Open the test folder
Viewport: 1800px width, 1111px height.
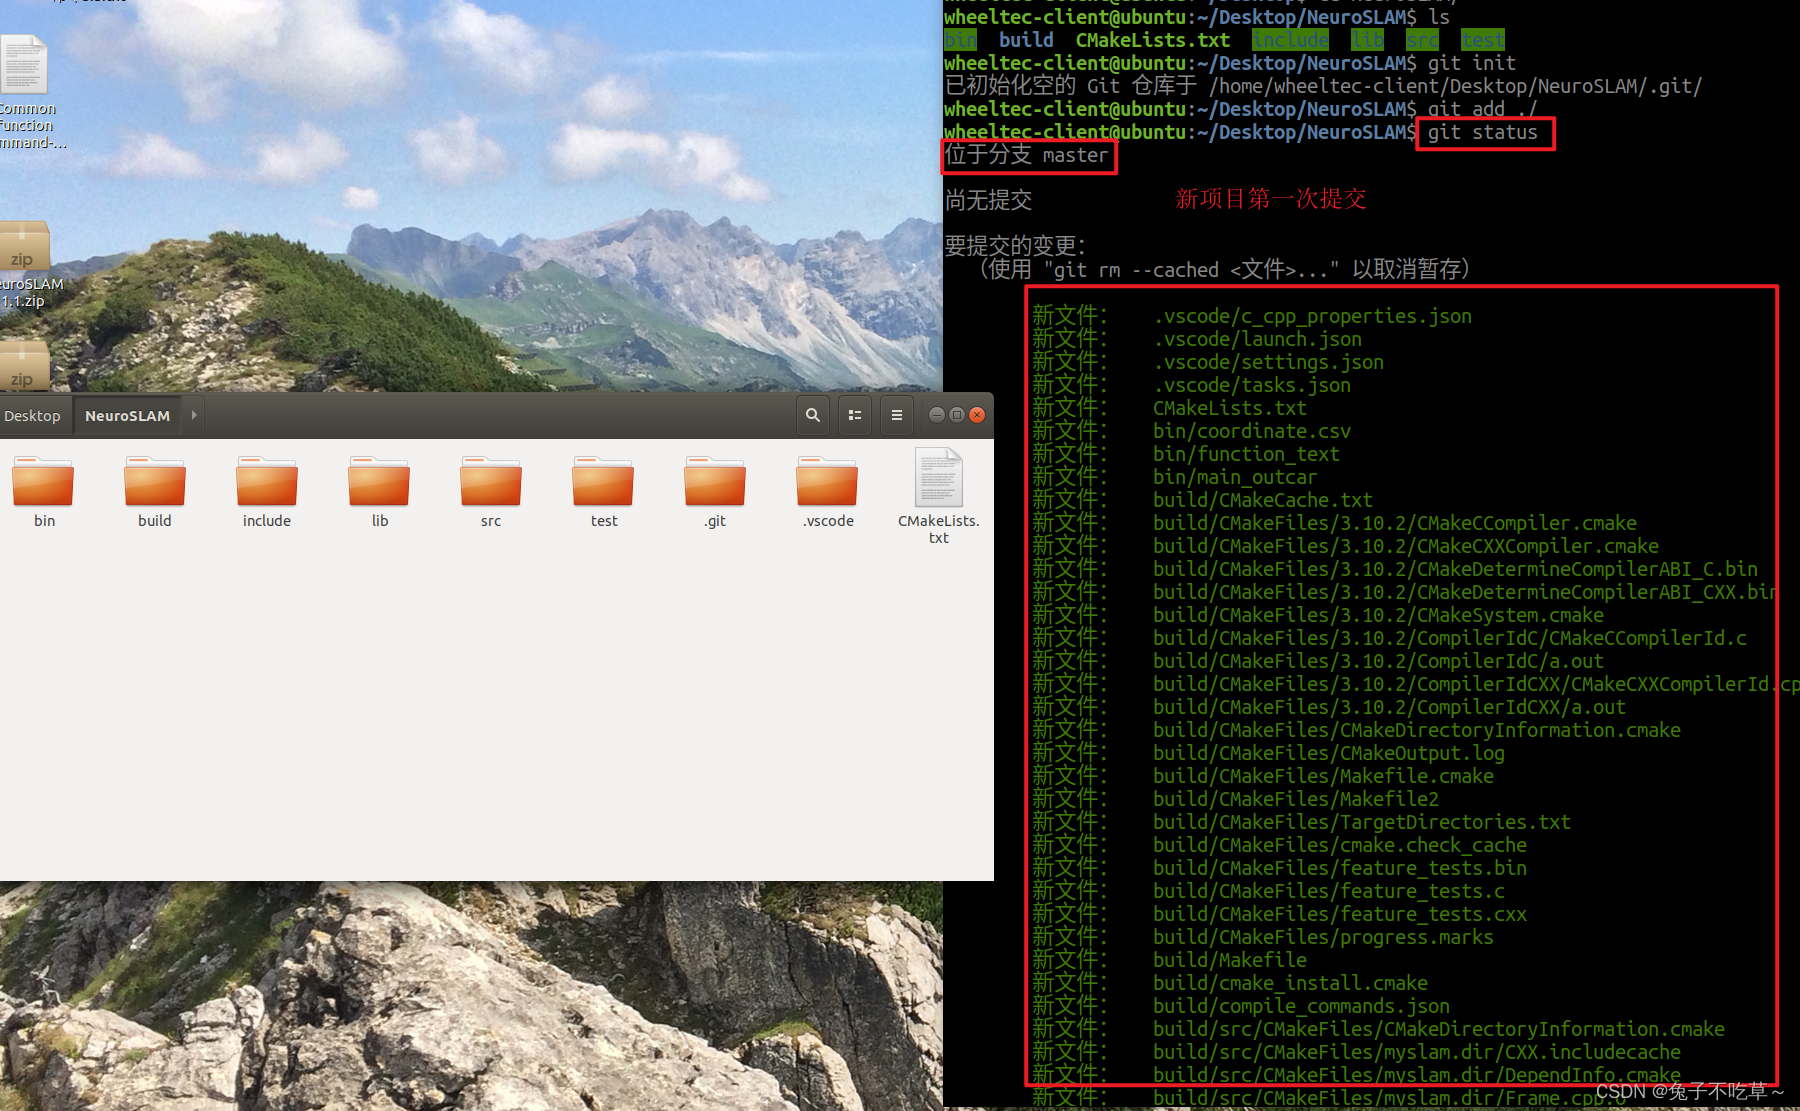602,488
